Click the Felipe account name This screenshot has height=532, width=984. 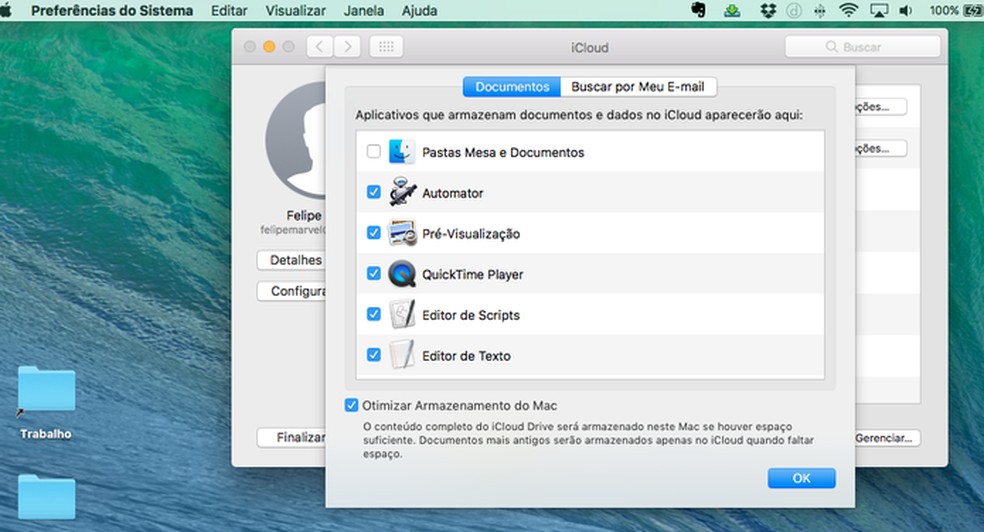pos(304,215)
